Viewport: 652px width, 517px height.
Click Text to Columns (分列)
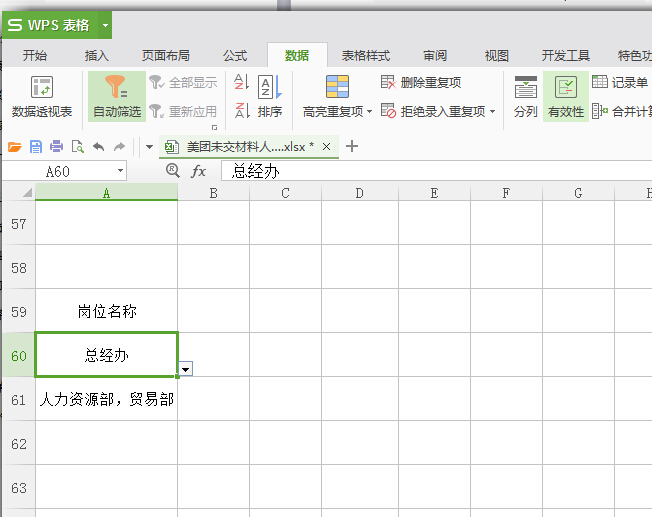coord(526,96)
